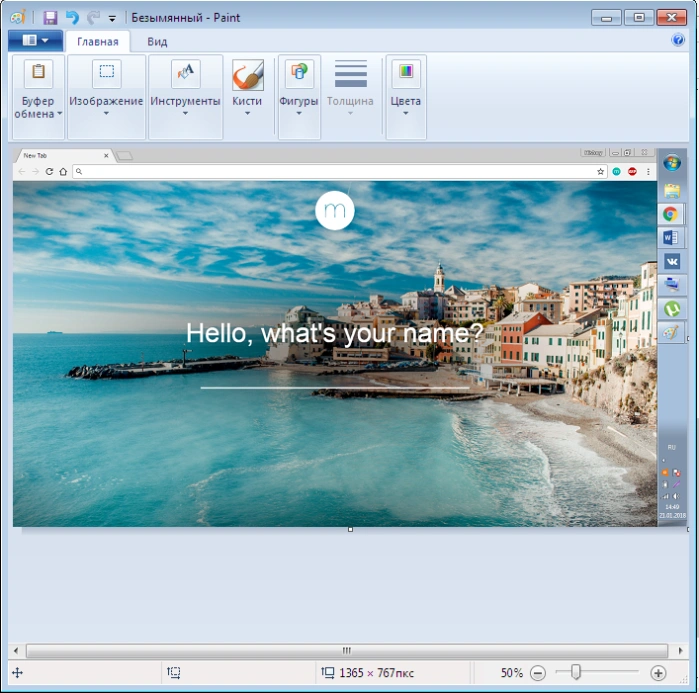The width and height of the screenshot is (699, 693).
Task: Click the cursor position icon in status bar
Action: [17, 672]
